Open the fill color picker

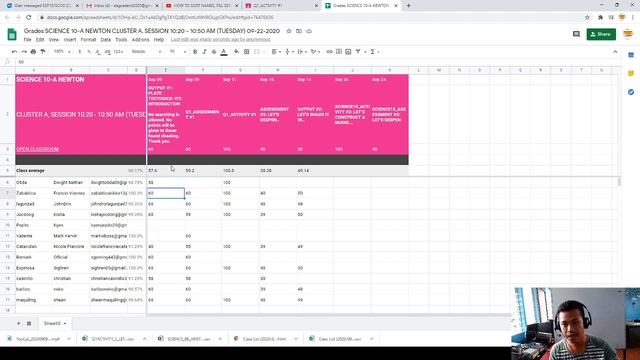[237, 52]
